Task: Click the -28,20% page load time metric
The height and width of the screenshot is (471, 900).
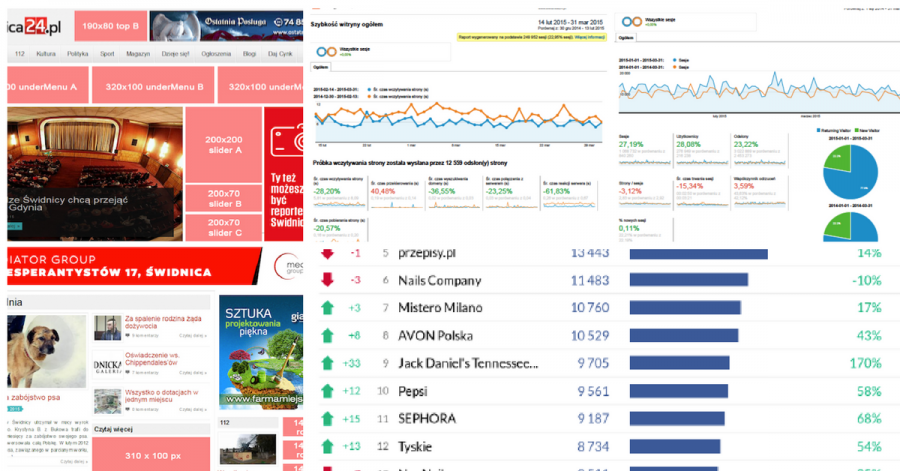Action: coord(327,191)
